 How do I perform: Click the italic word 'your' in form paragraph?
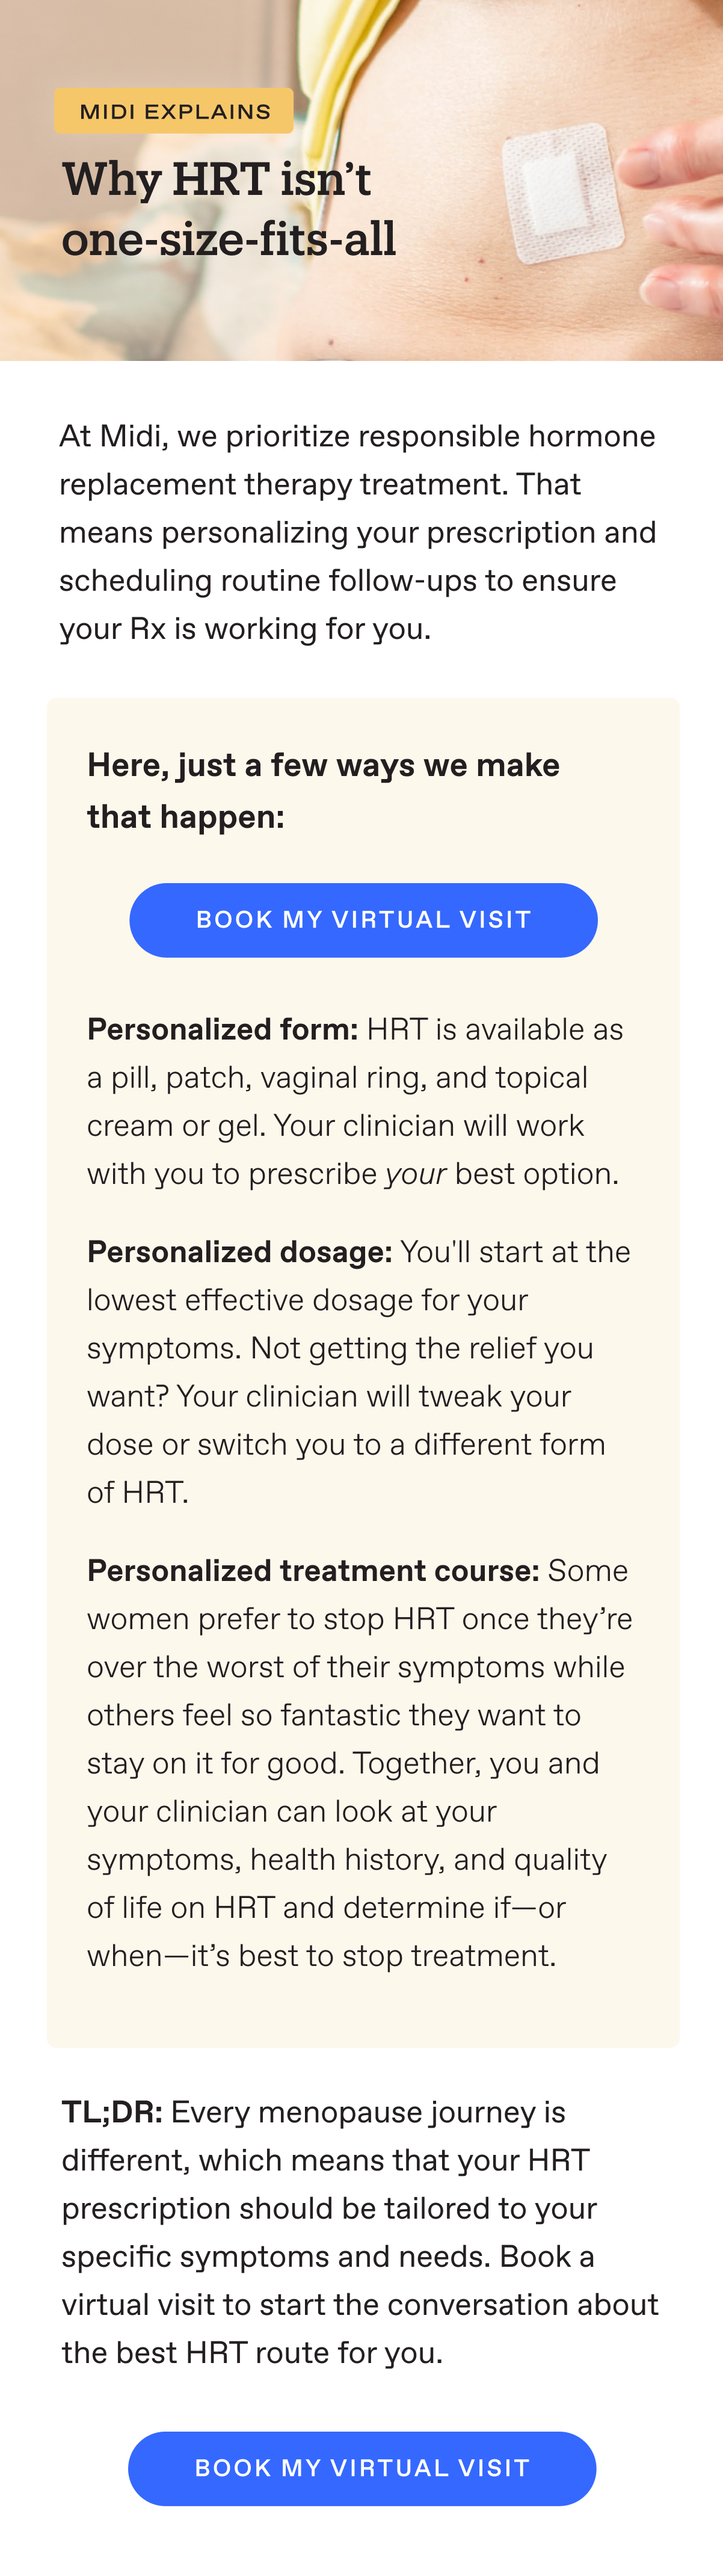coord(415,1174)
